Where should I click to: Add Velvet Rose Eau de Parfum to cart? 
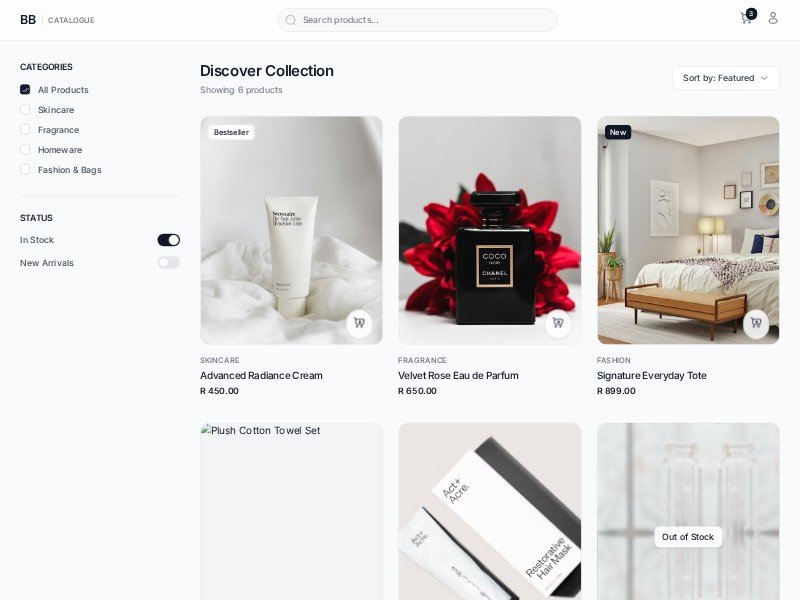tap(558, 322)
